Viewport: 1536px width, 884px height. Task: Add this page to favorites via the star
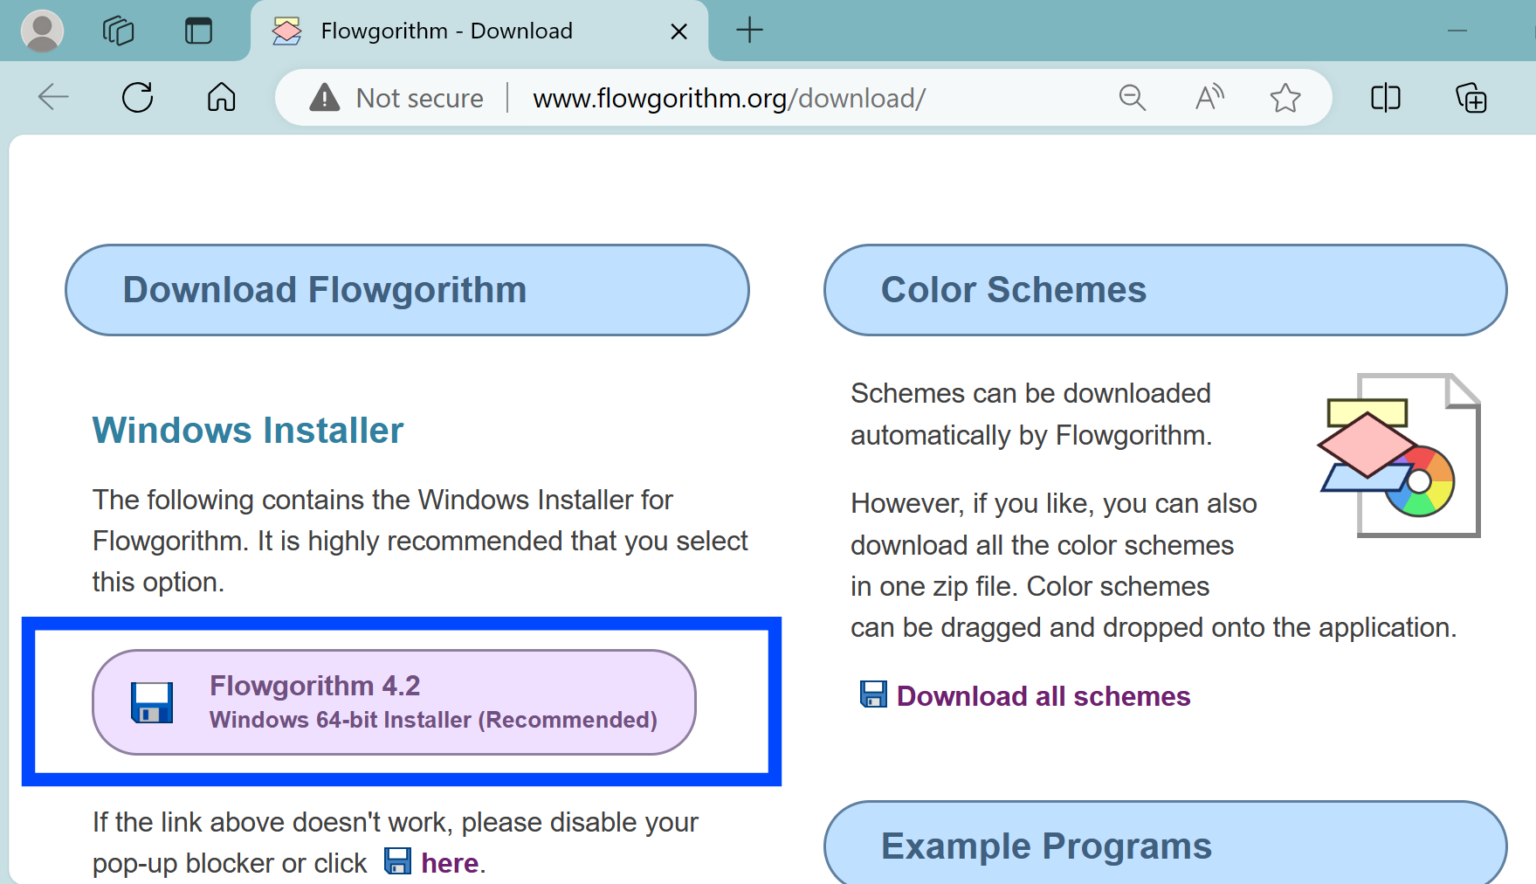point(1285,97)
